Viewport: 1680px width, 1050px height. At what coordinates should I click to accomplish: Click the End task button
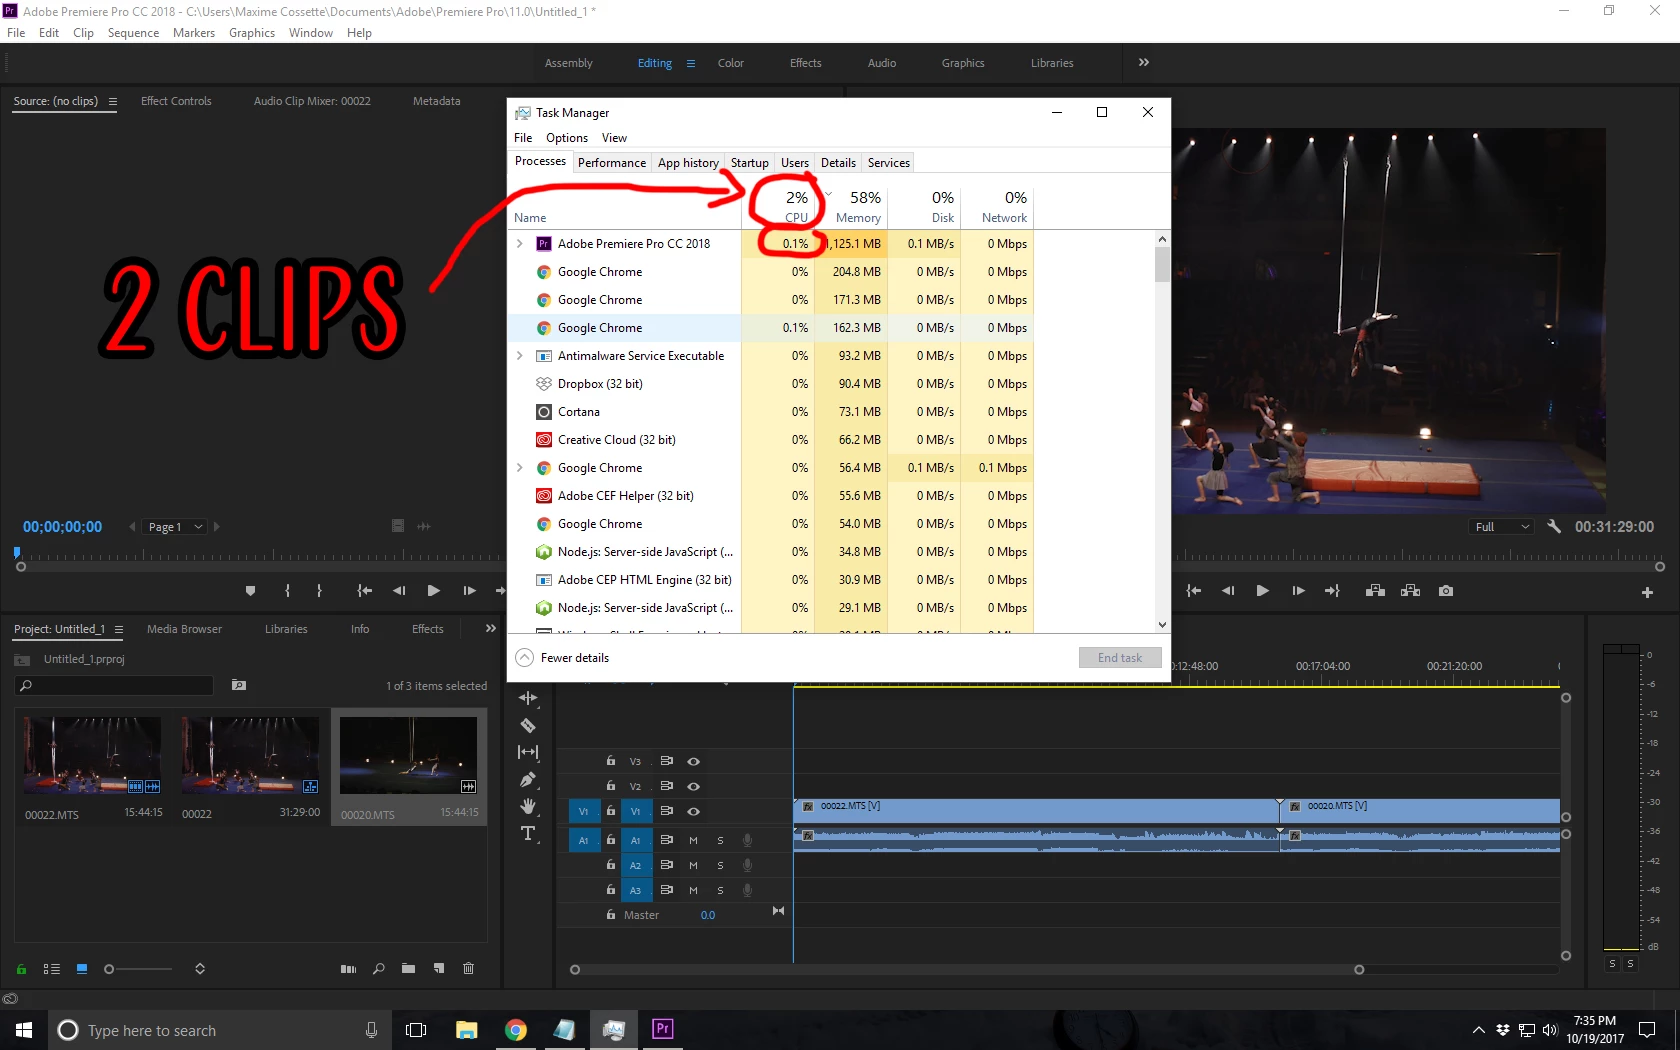coord(1120,658)
